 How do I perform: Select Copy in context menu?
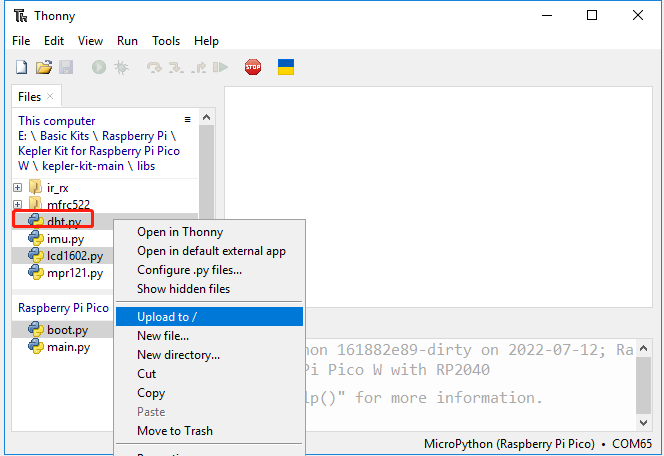pyautogui.click(x=210, y=393)
